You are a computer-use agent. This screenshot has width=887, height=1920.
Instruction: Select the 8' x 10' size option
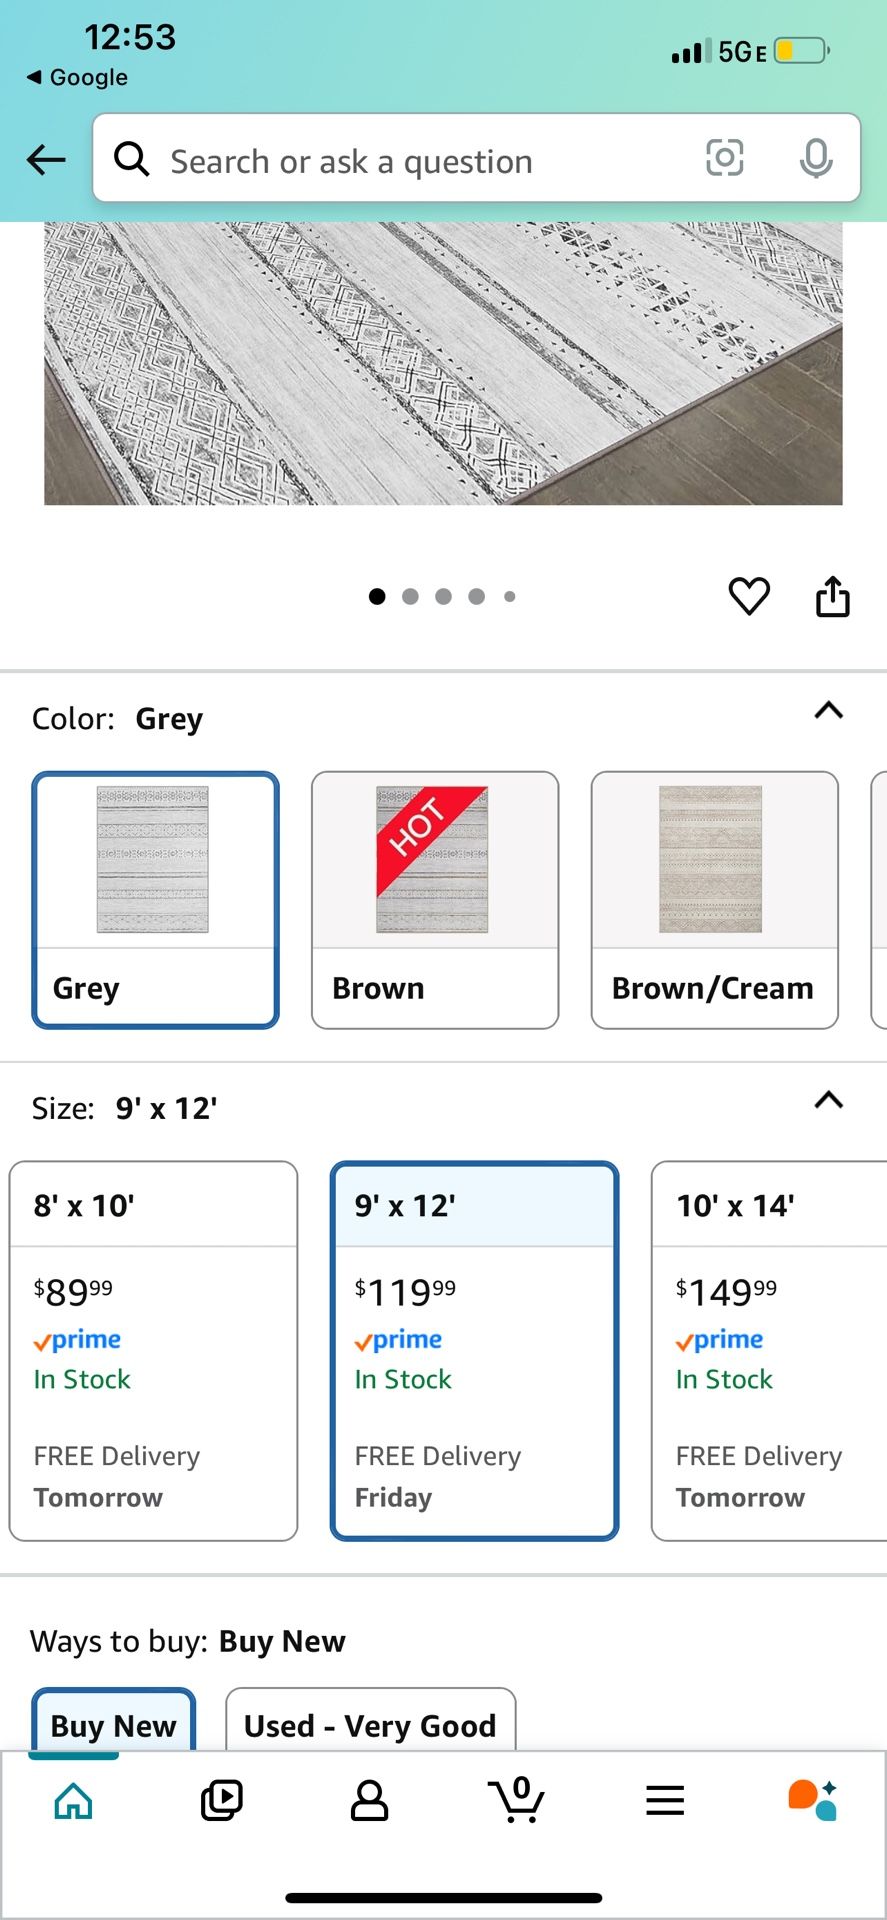point(153,1350)
